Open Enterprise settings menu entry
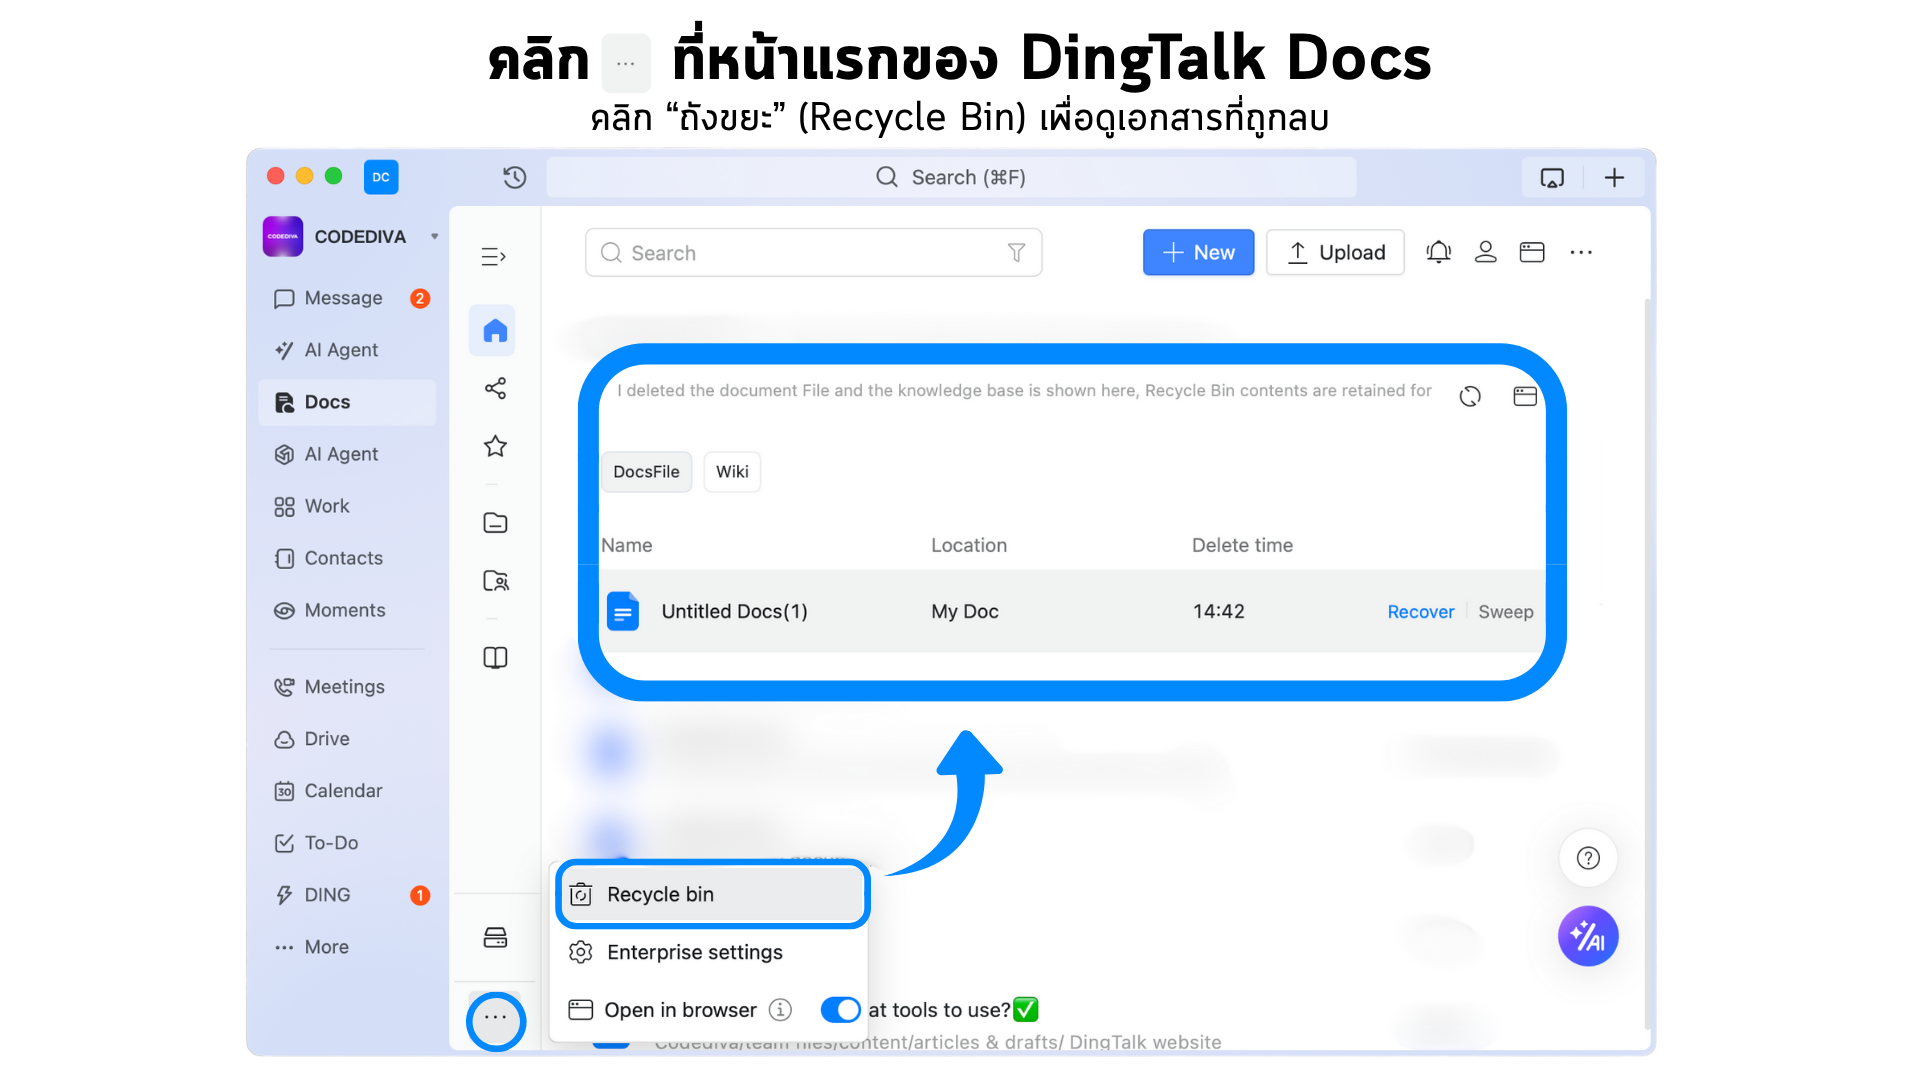The height and width of the screenshot is (1080, 1920). pos(694,952)
